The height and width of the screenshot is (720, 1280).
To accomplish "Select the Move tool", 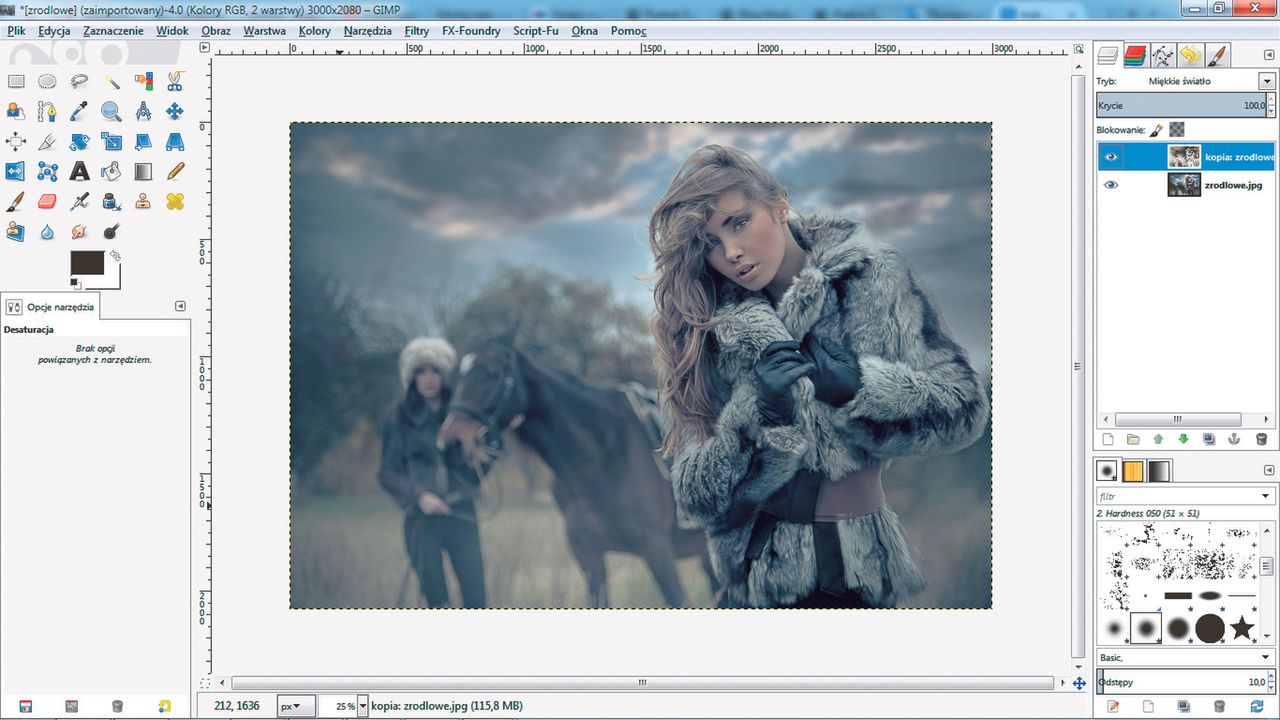I will tap(175, 111).
